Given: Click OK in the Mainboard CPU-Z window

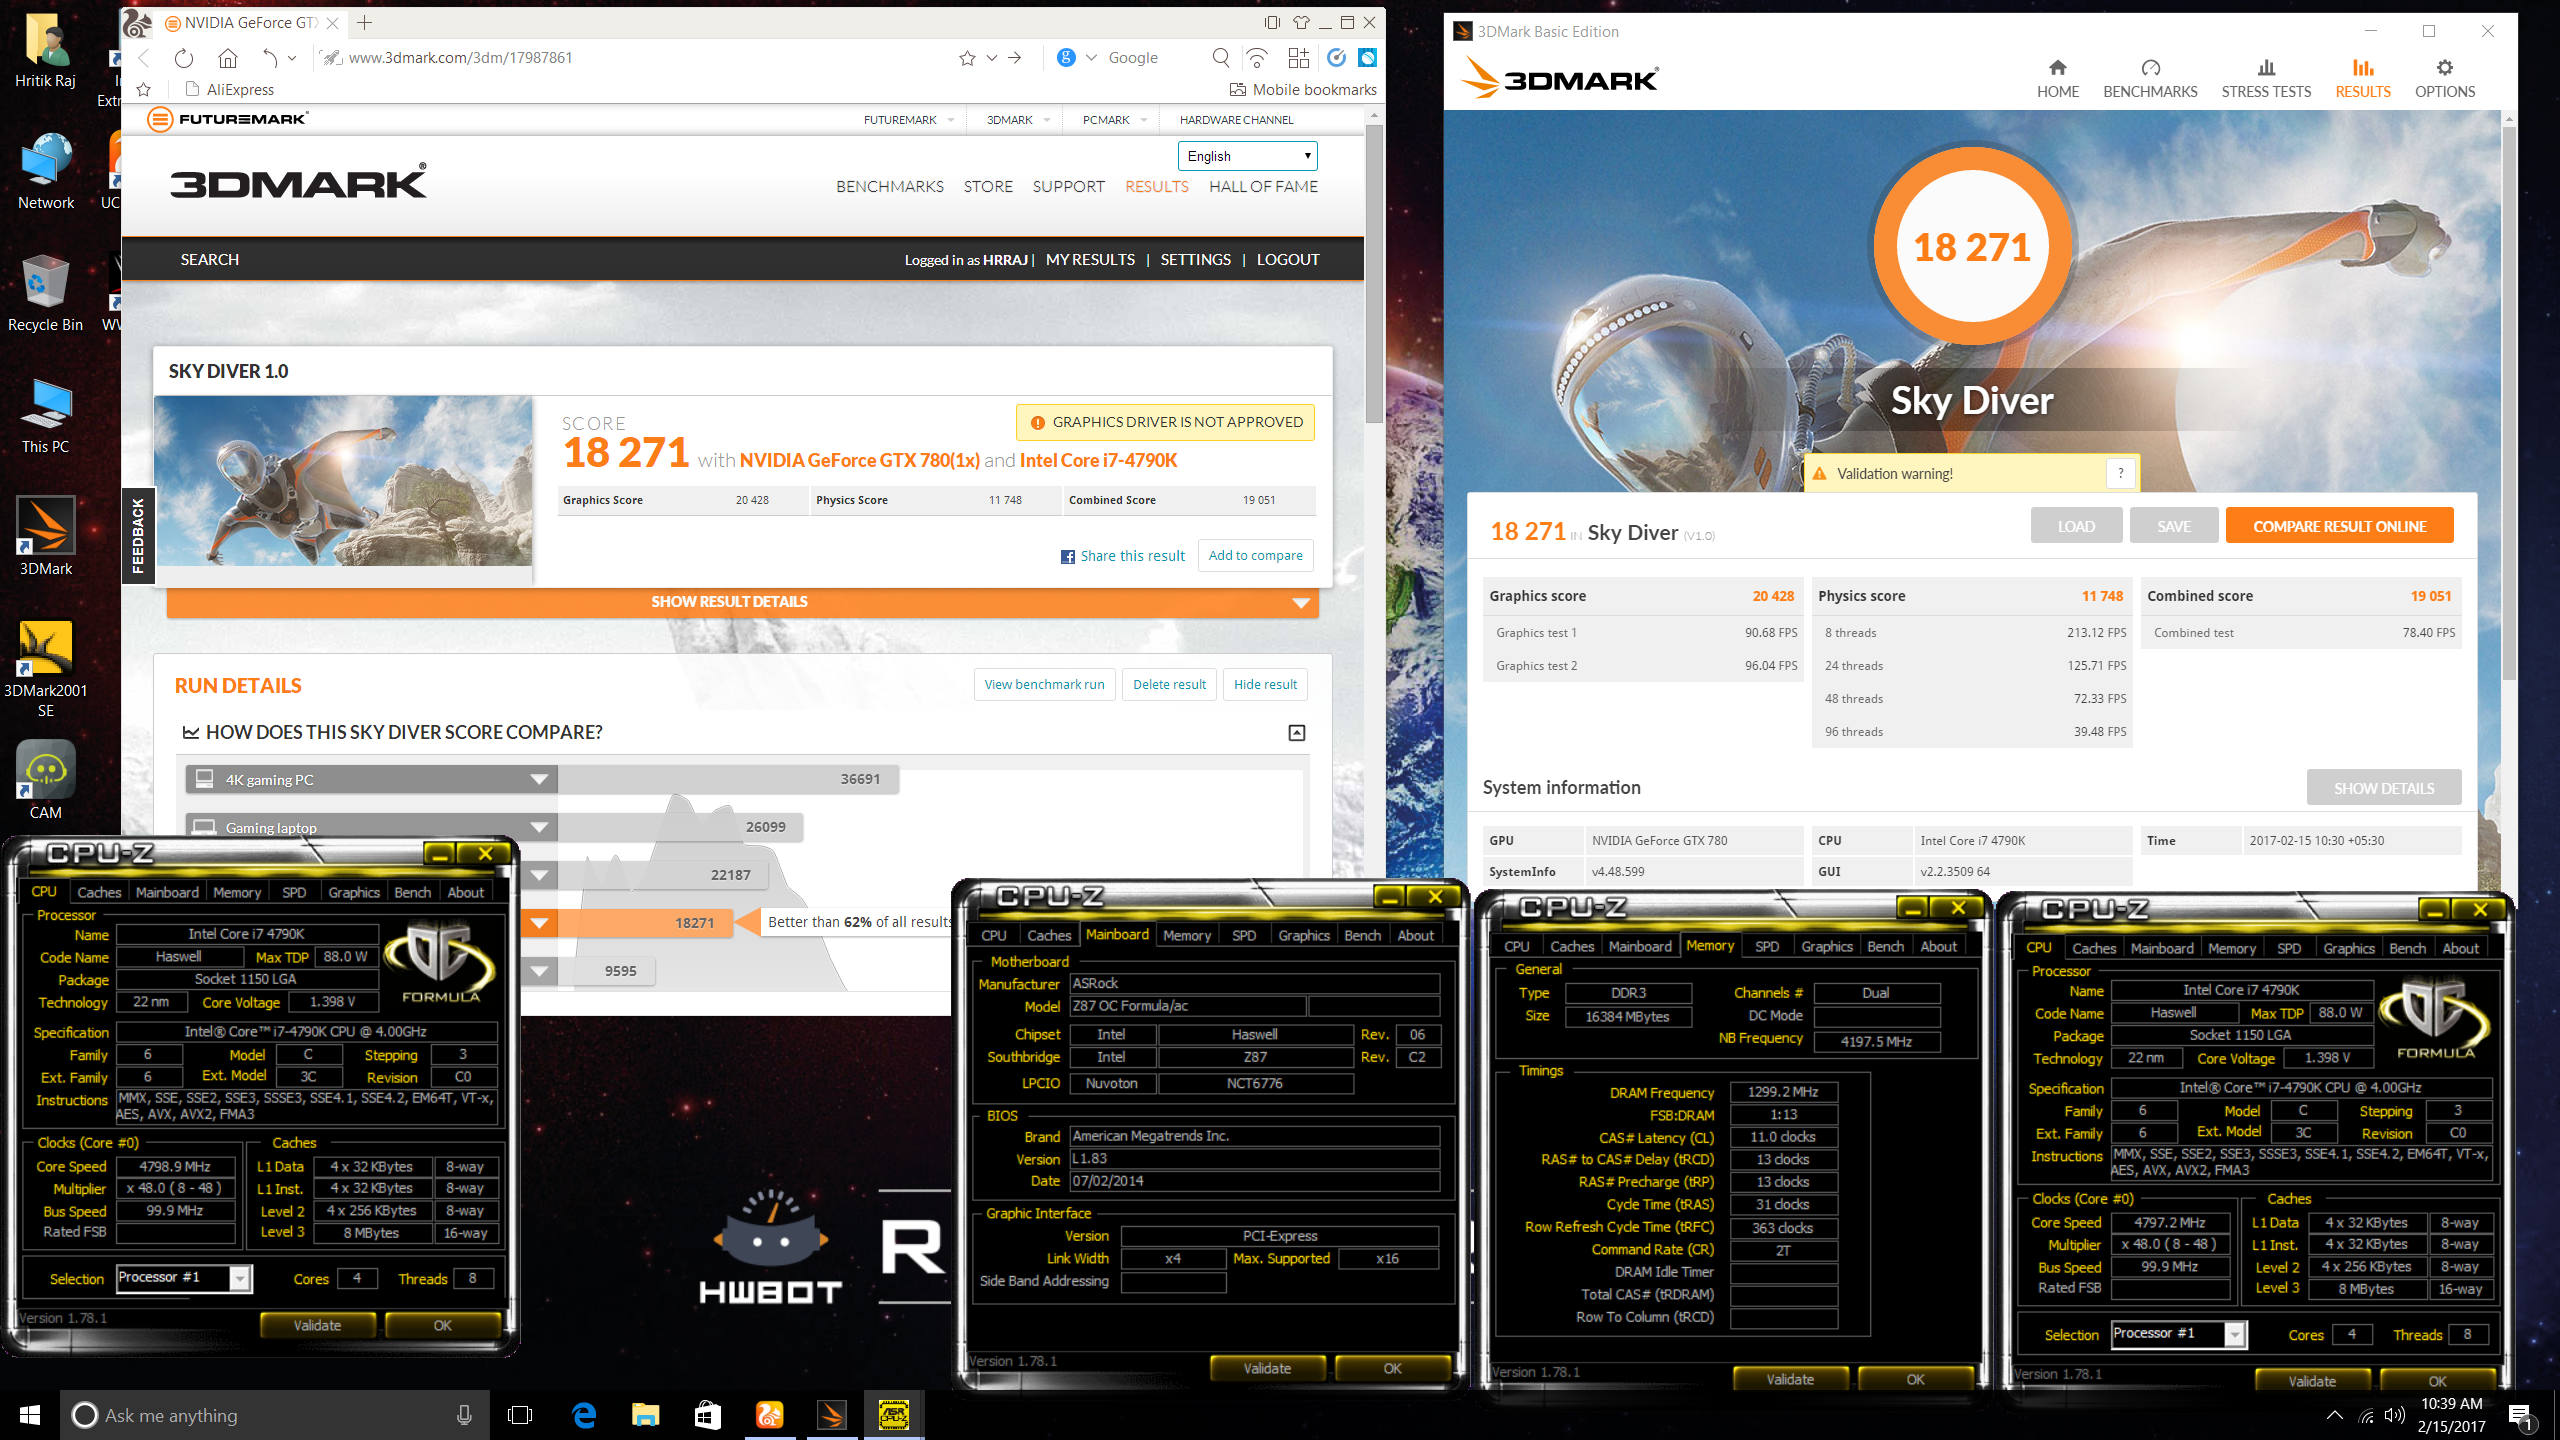Looking at the screenshot, I should (x=1392, y=1368).
